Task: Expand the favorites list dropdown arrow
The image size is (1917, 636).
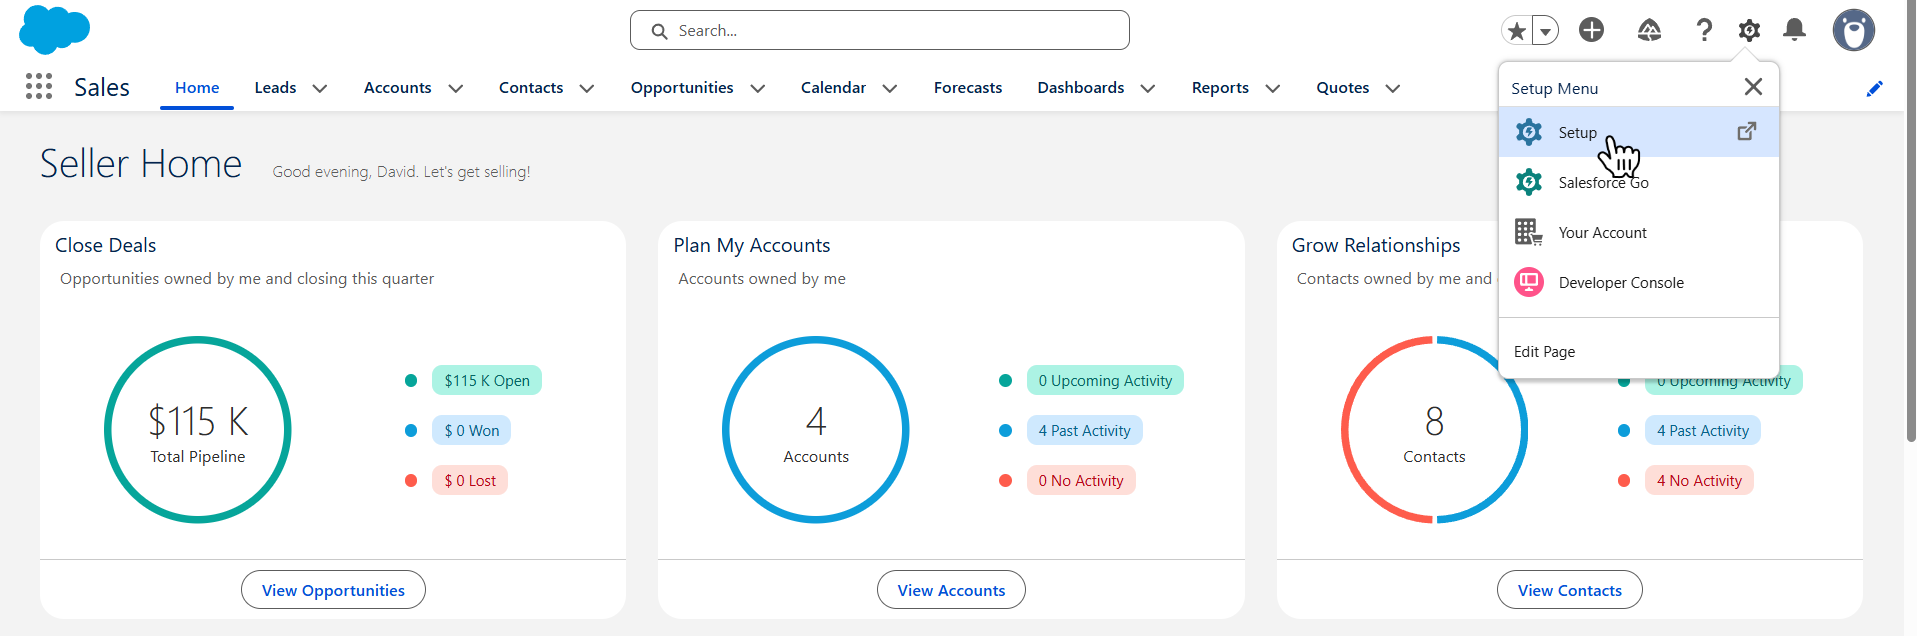Action: pyautogui.click(x=1546, y=31)
